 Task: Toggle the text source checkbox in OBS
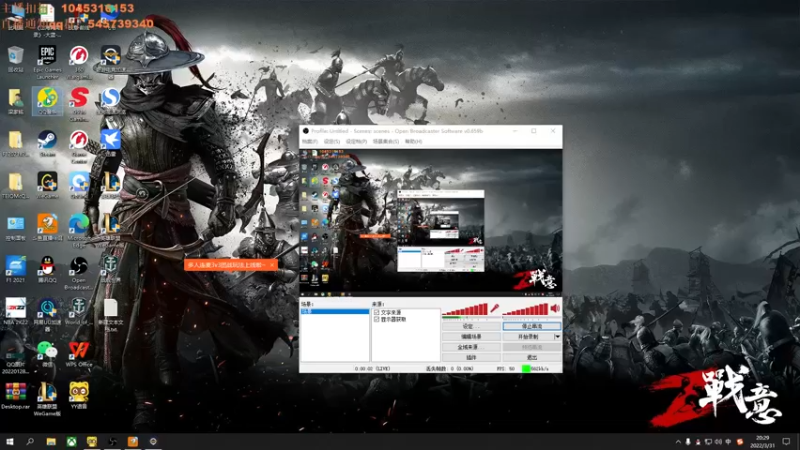click(x=377, y=312)
